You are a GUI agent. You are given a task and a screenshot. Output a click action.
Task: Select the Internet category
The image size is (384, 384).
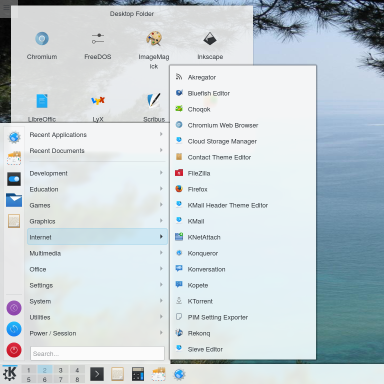[x=97, y=237]
